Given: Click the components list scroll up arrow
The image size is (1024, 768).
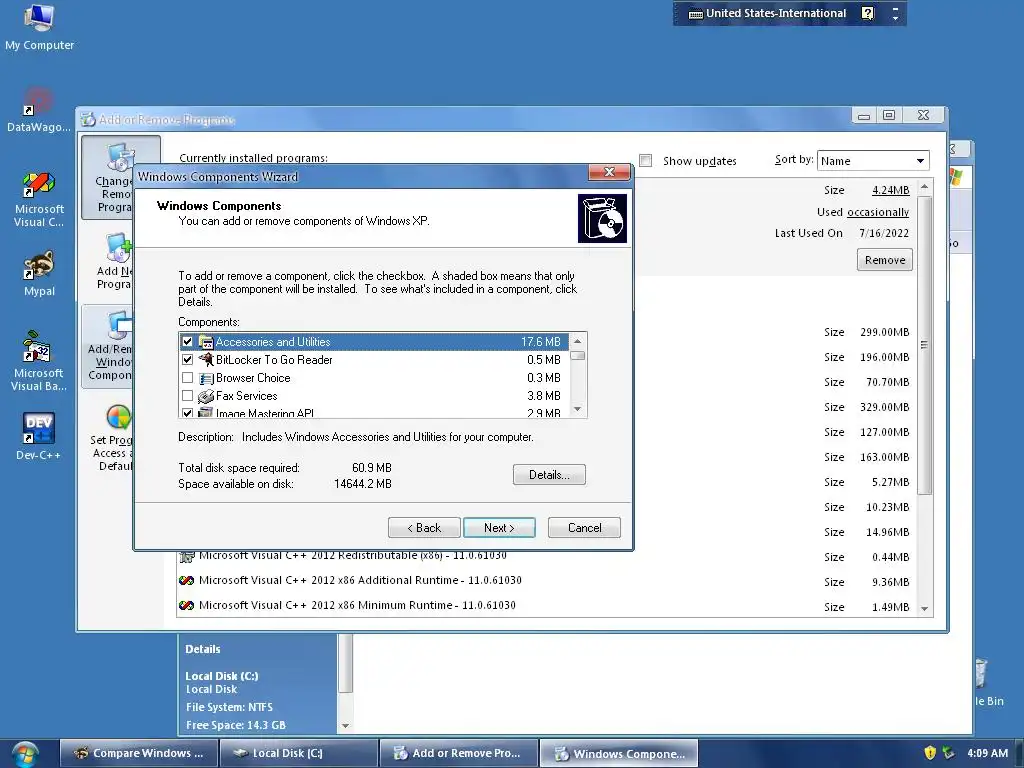Looking at the screenshot, I should [x=577, y=341].
